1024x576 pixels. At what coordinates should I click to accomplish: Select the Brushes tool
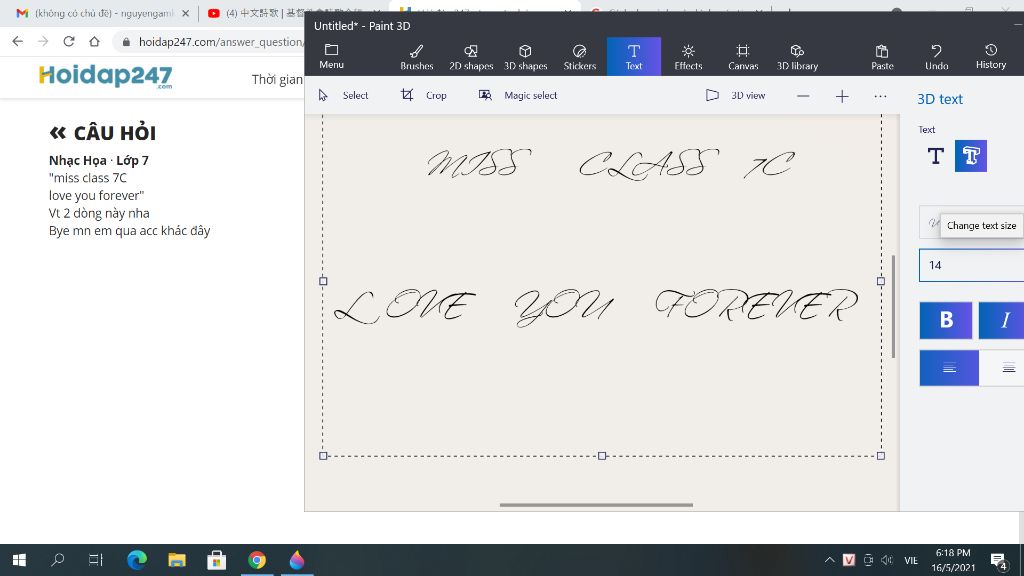pyautogui.click(x=417, y=57)
